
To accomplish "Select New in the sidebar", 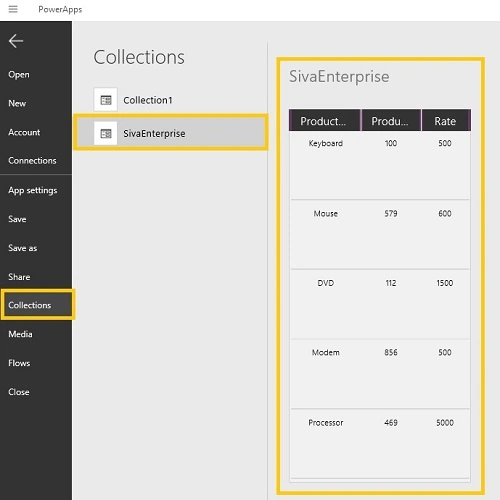I will point(17,103).
